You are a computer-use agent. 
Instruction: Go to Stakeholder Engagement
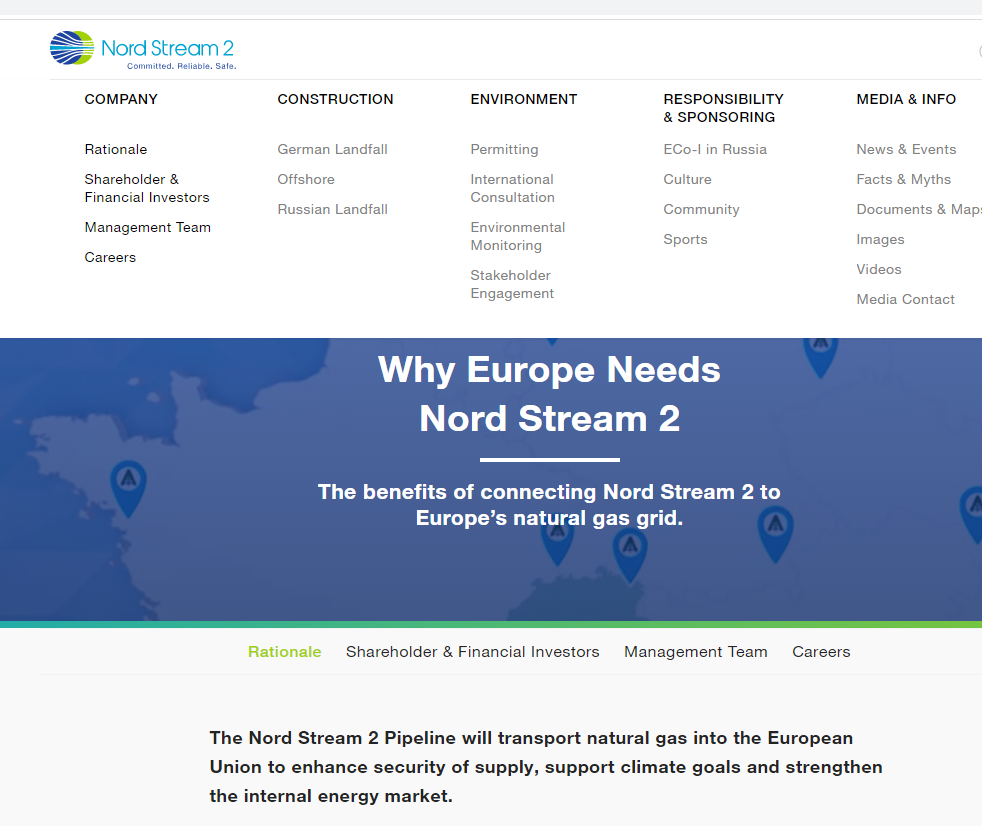(512, 284)
